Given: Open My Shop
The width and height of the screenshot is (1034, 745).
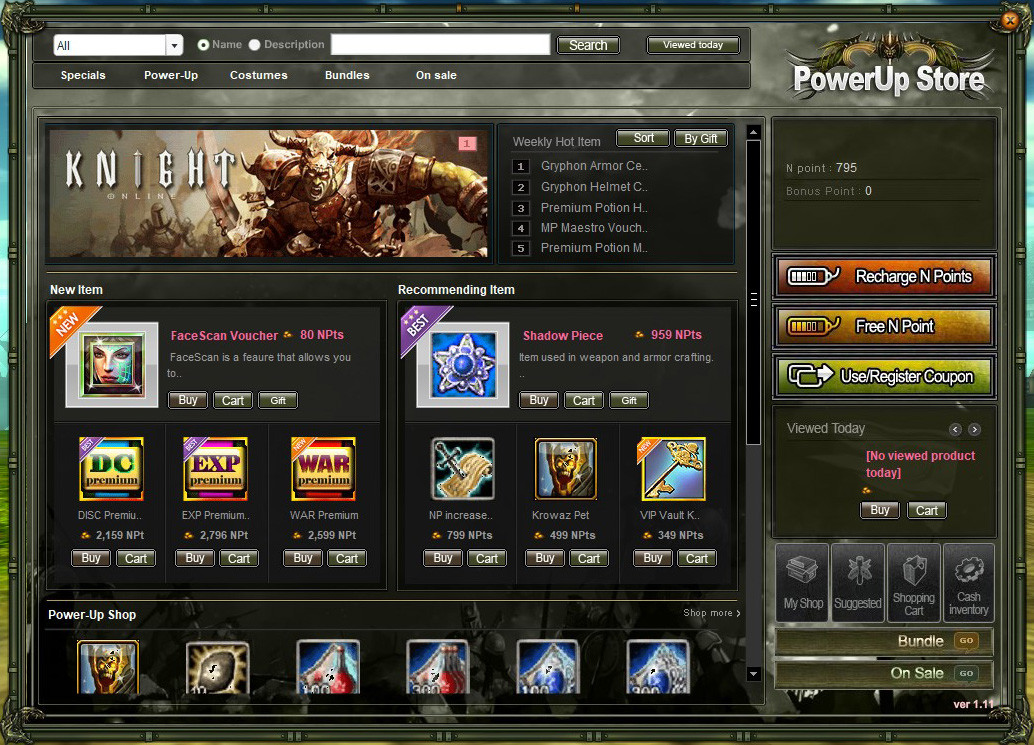Looking at the screenshot, I should pyautogui.click(x=803, y=582).
